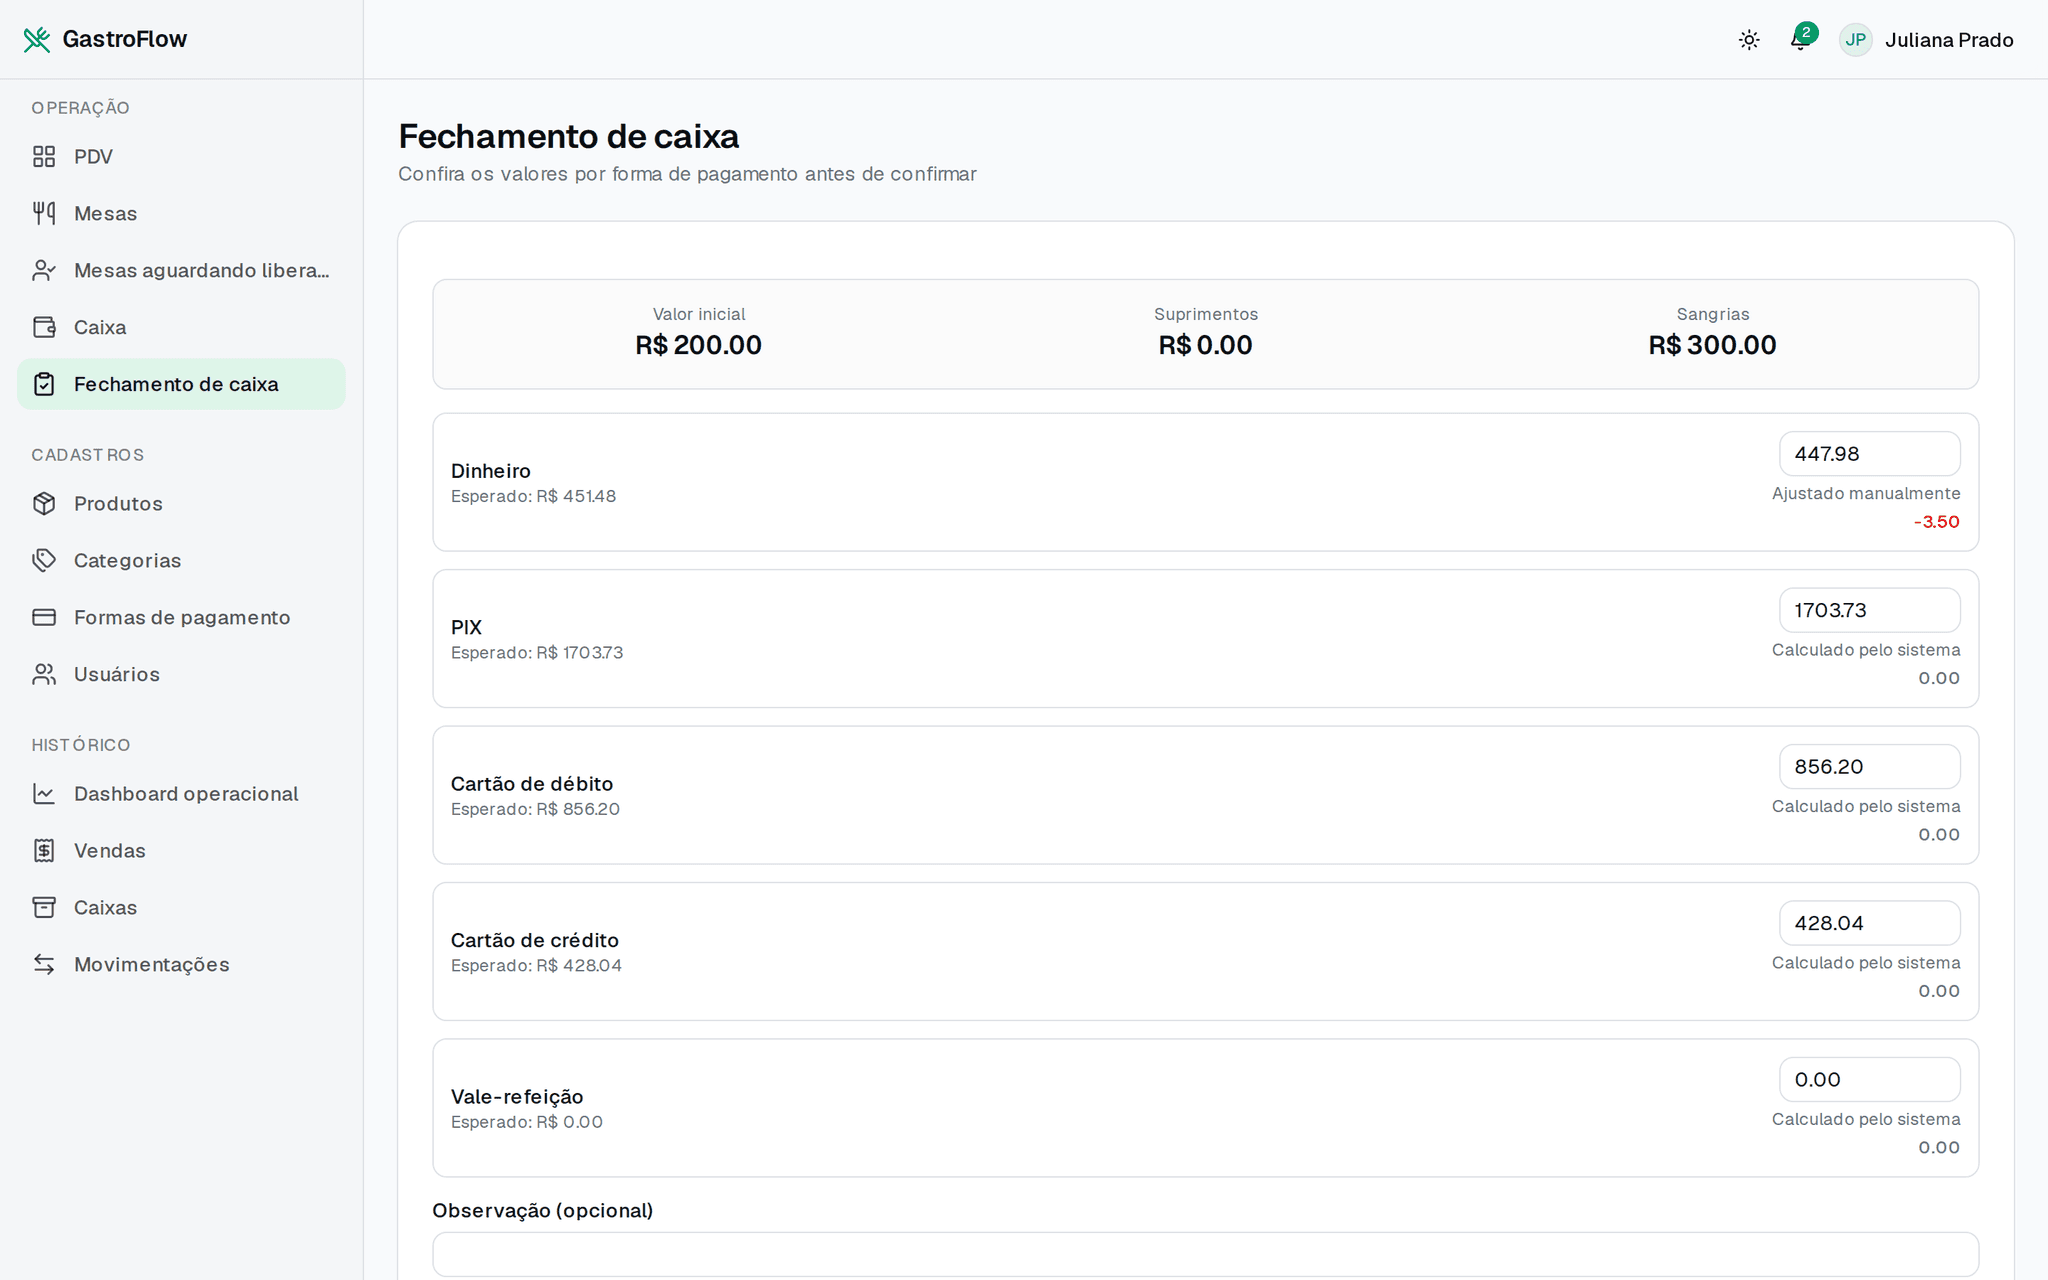Click the Dashboard operacional chart icon

[44, 794]
